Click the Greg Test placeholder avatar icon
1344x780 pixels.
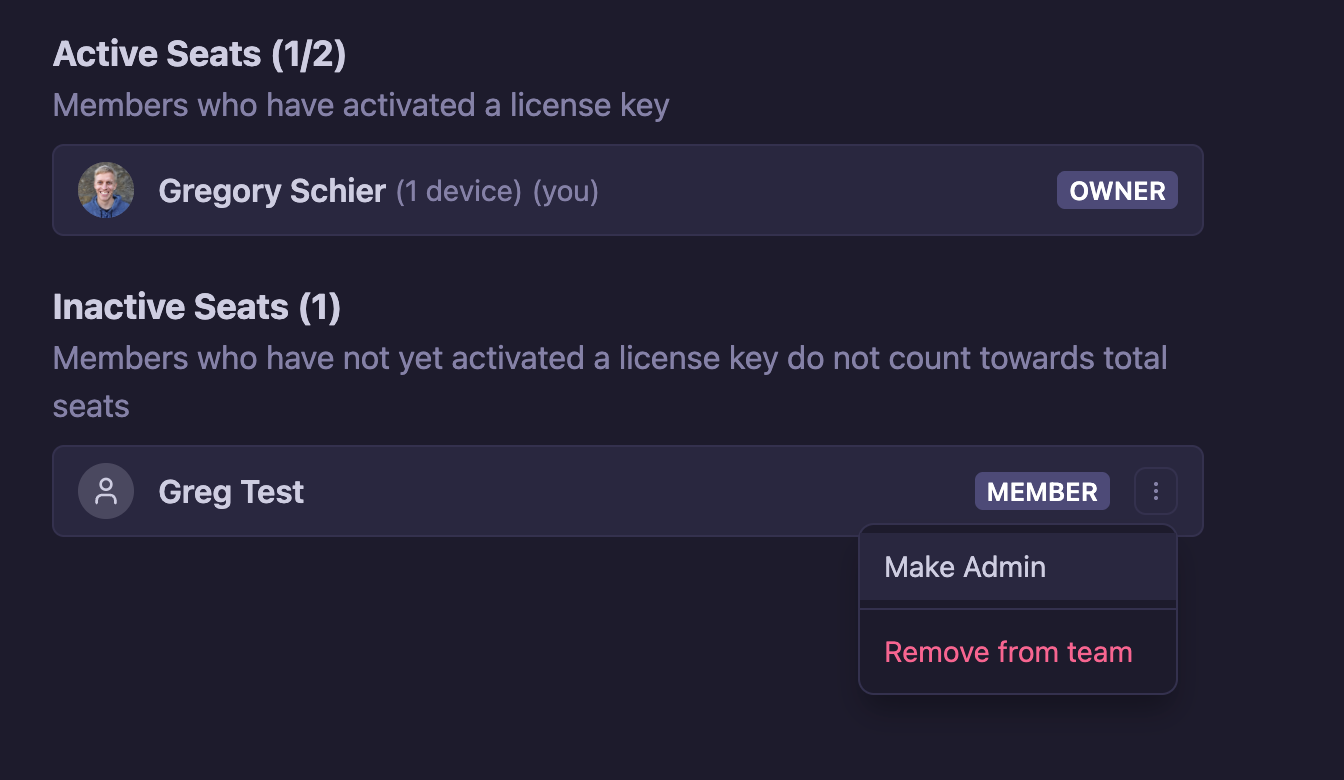pyautogui.click(x=106, y=491)
